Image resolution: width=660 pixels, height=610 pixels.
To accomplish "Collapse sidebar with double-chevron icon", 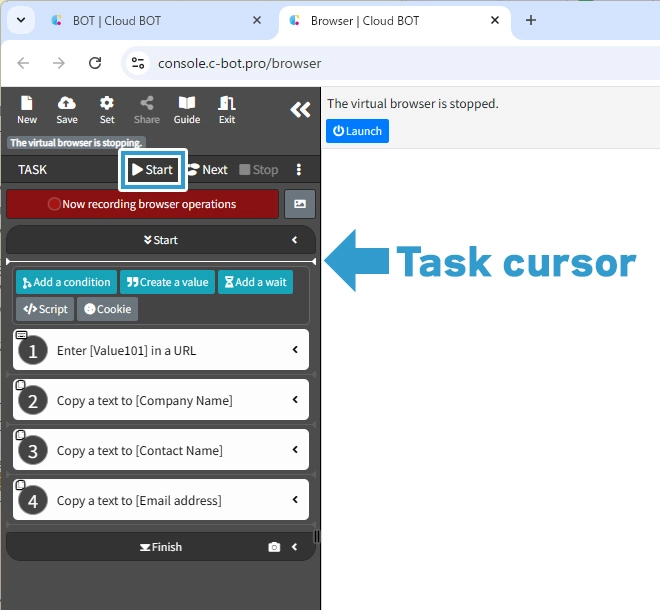I will coord(300,110).
